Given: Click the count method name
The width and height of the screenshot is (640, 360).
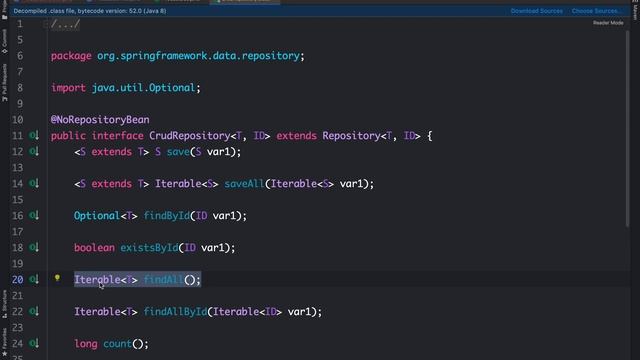Looking at the screenshot, I should [117, 344].
